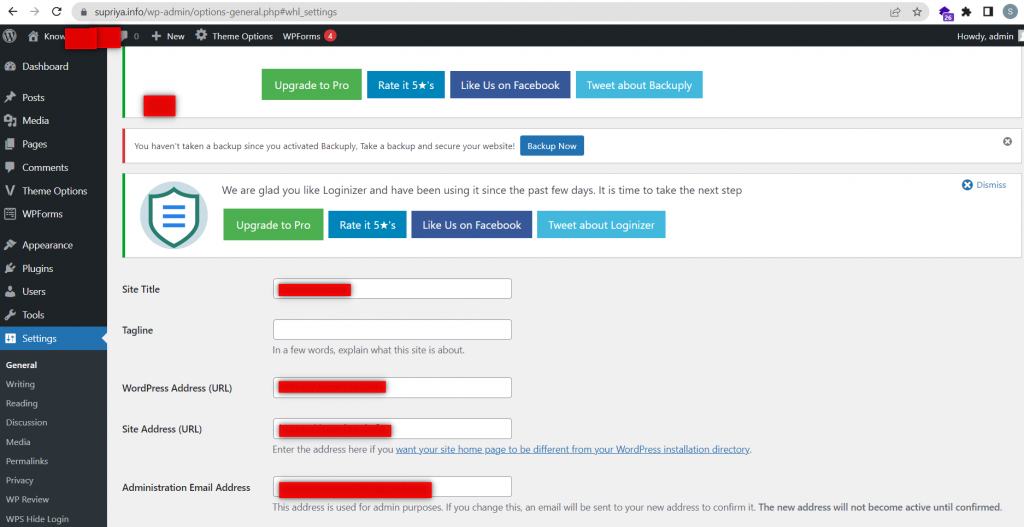This screenshot has height=527, width=1024.
Task: Click the Loginizer shield logo
Action: coord(174,215)
